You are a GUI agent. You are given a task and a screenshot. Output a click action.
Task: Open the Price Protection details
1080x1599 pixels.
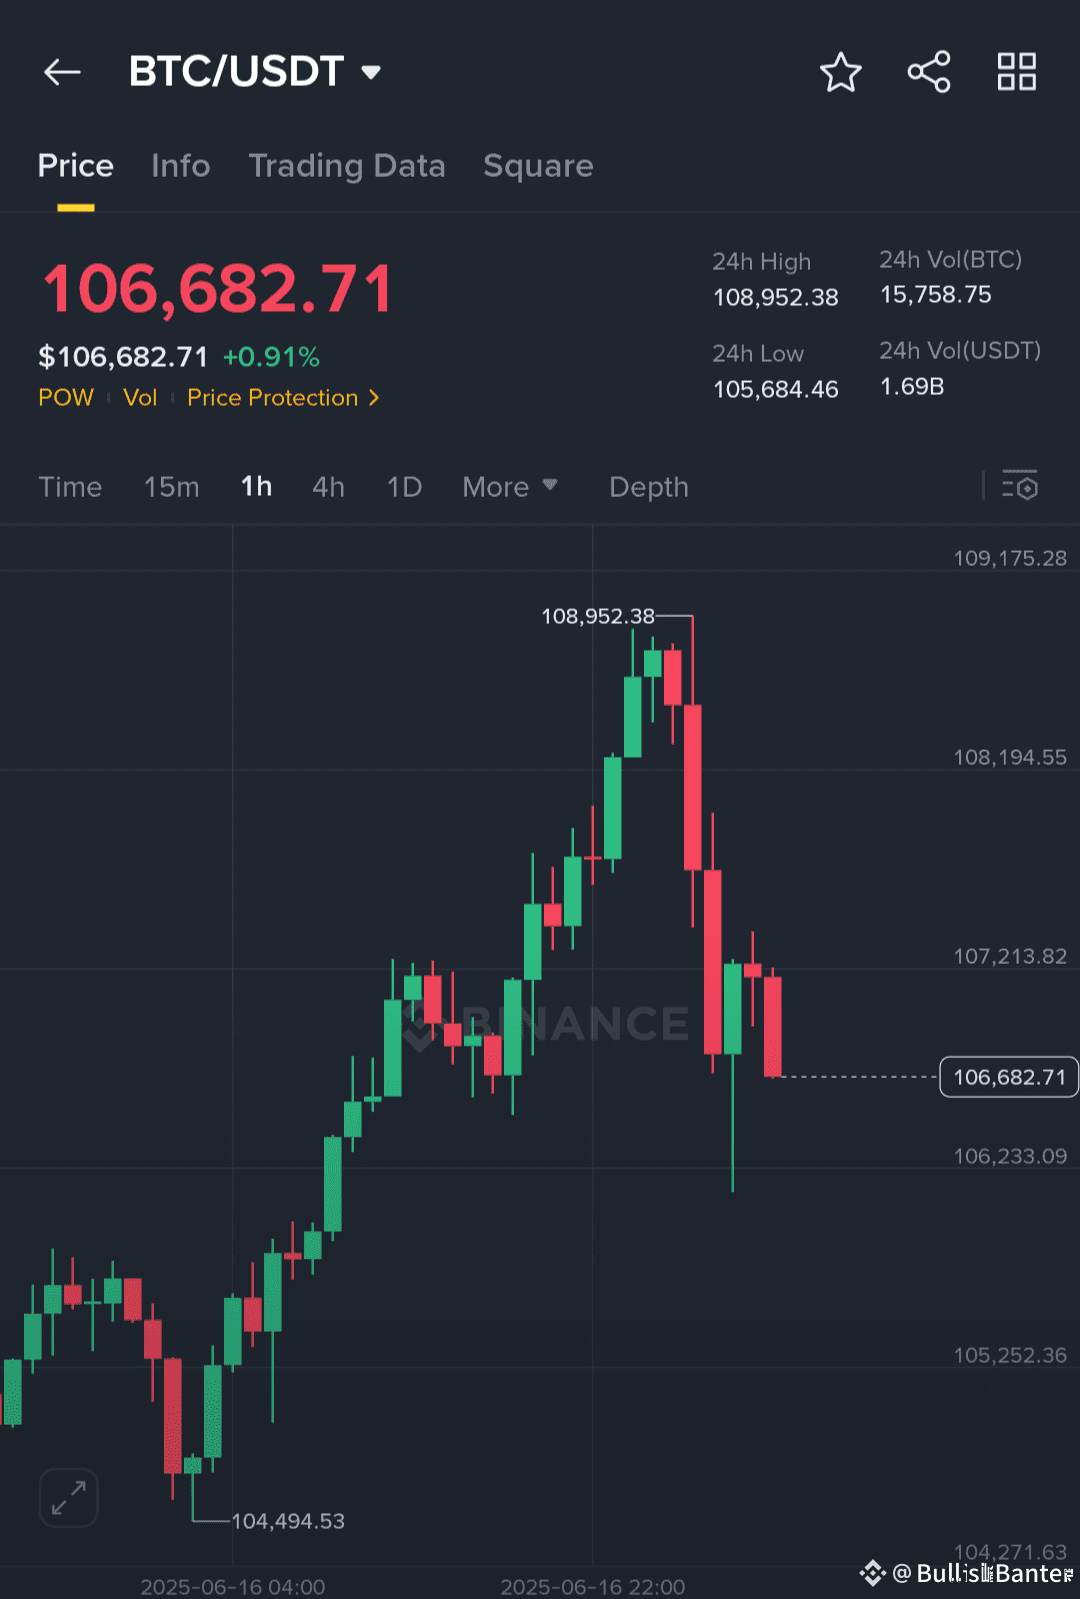pos(283,398)
